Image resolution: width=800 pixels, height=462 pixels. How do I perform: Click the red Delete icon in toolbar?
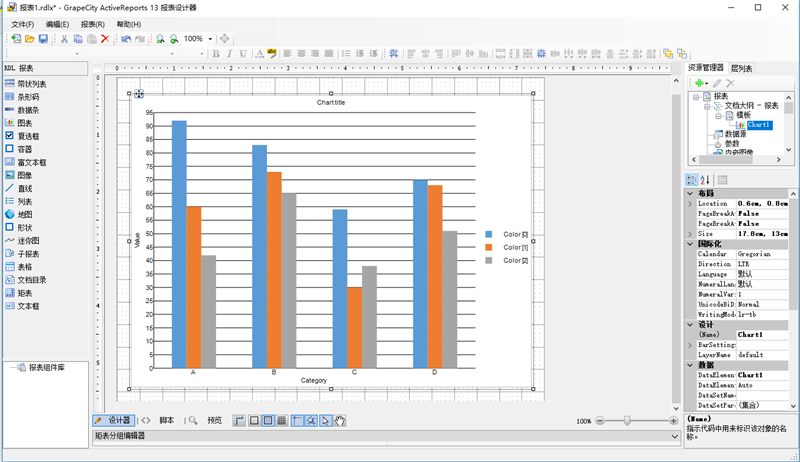105,39
